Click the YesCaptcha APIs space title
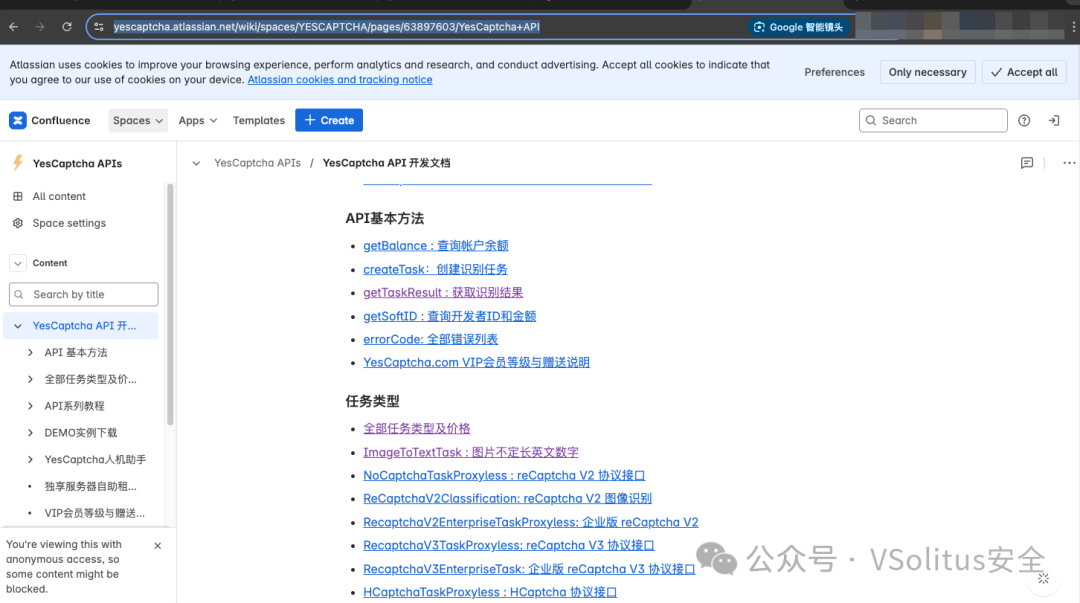The height and width of the screenshot is (603, 1080). (x=77, y=163)
